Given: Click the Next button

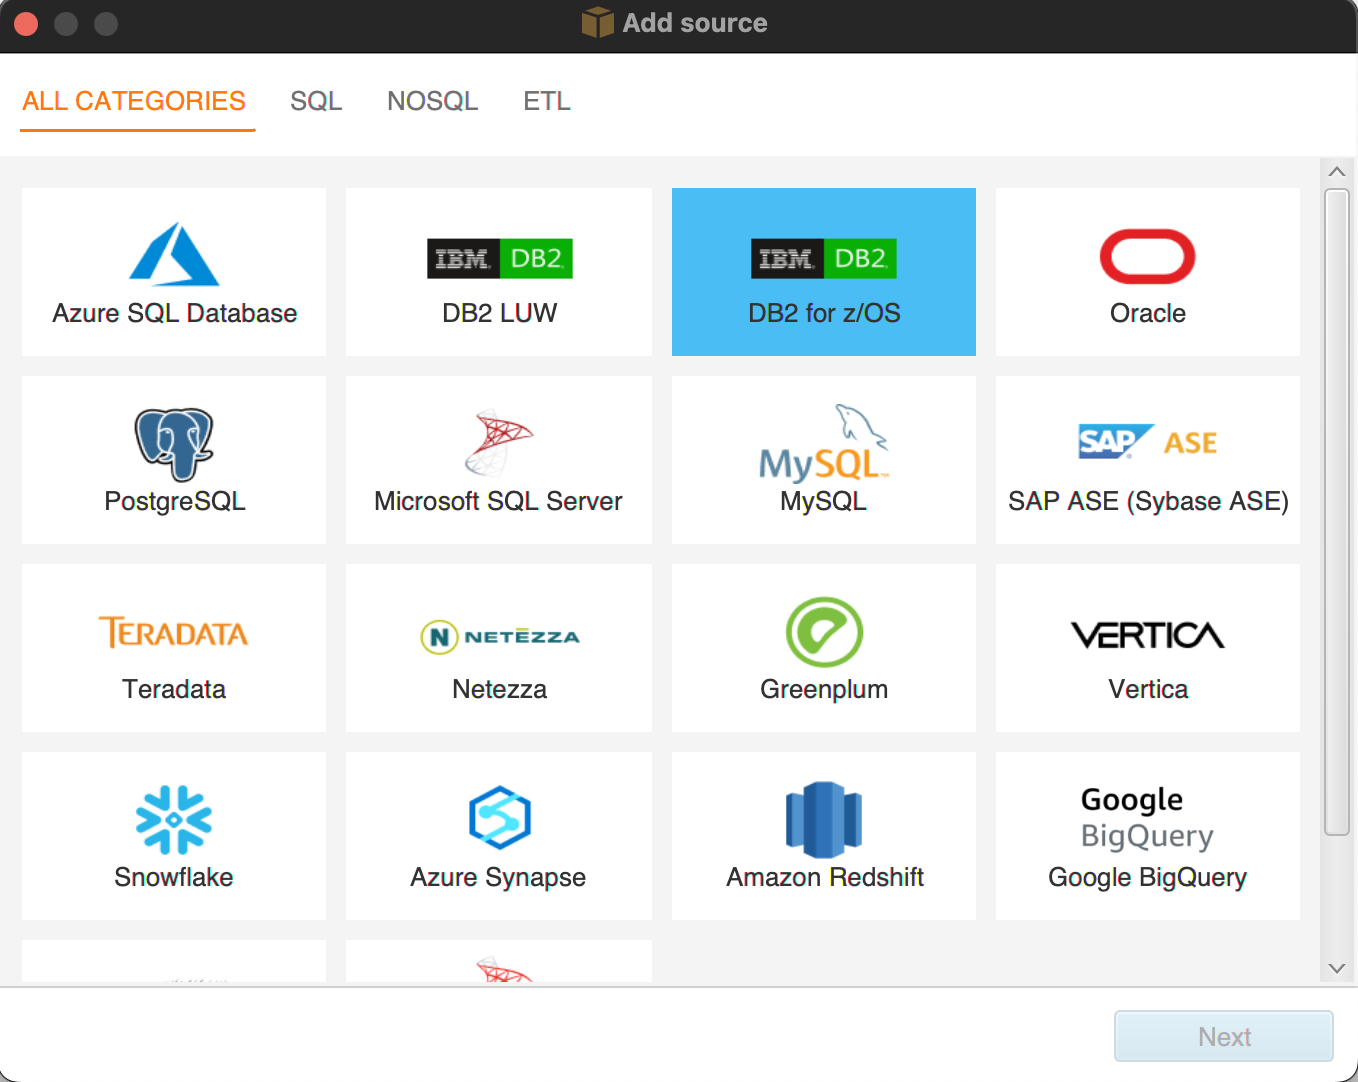Looking at the screenshot, I should (1224, 1036).
